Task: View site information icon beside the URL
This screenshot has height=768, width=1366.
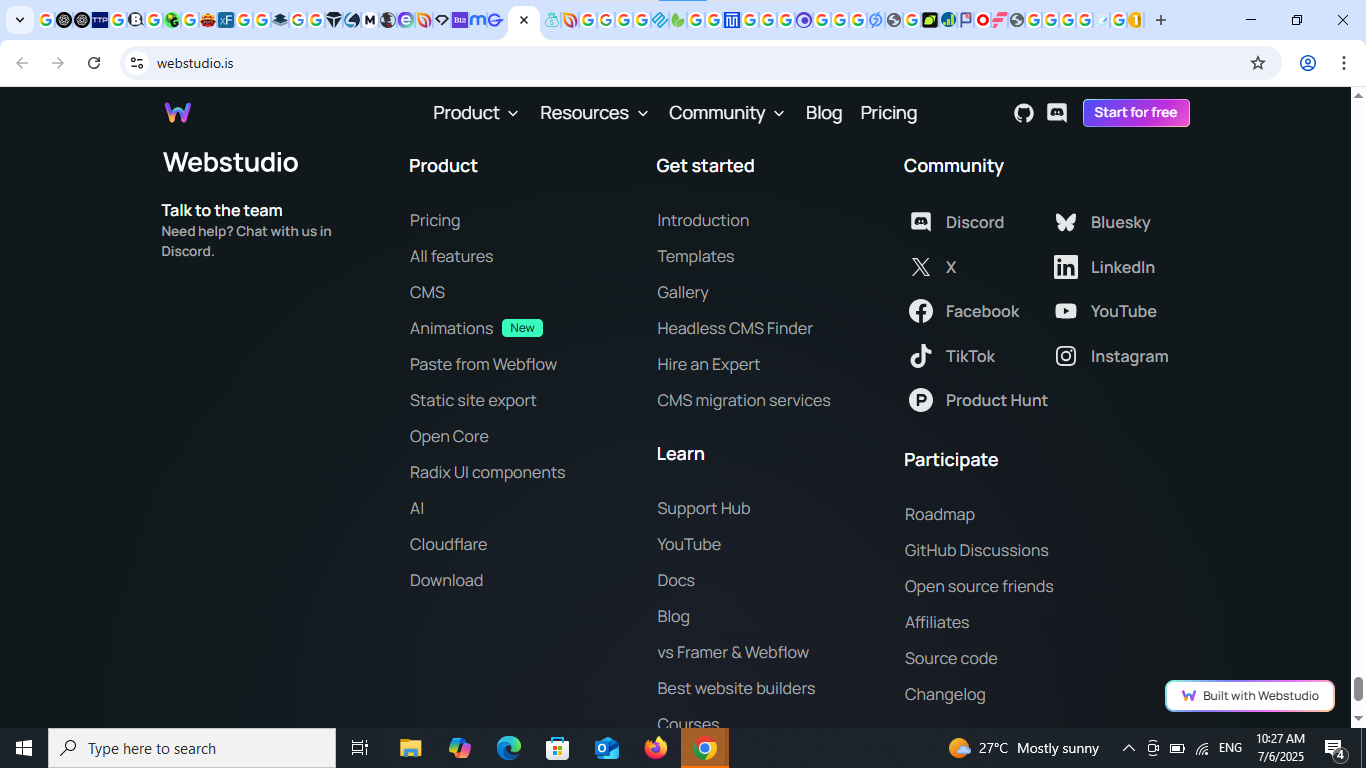Action: (137, 63)
